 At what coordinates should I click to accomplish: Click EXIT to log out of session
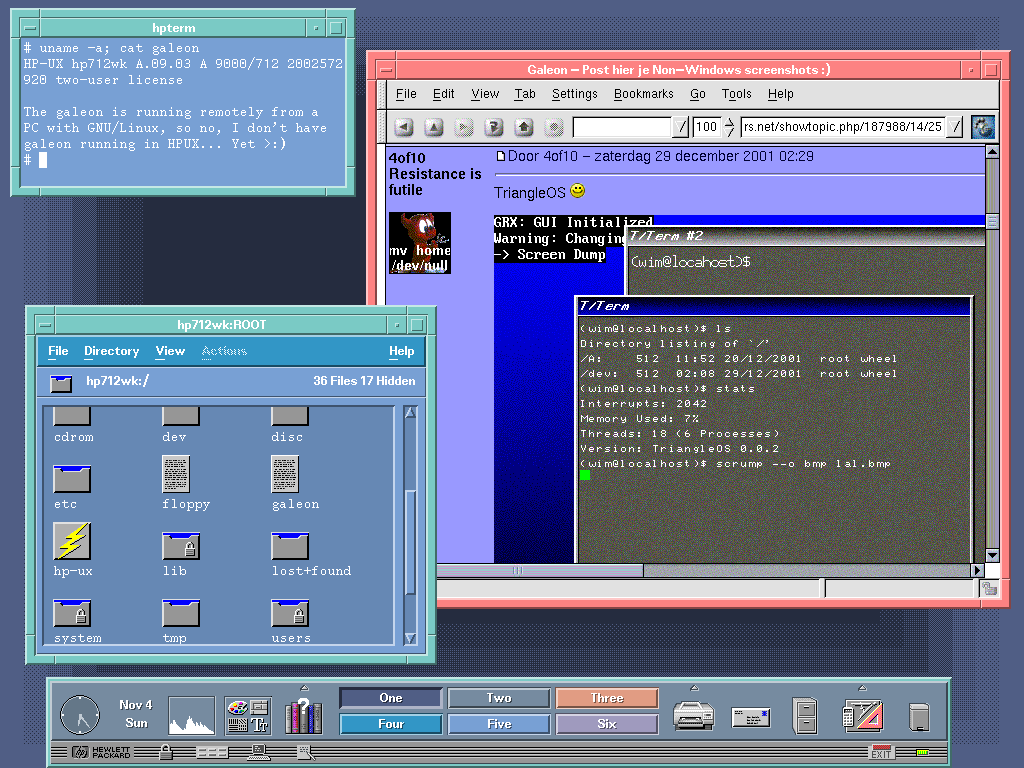click(881, 752)
